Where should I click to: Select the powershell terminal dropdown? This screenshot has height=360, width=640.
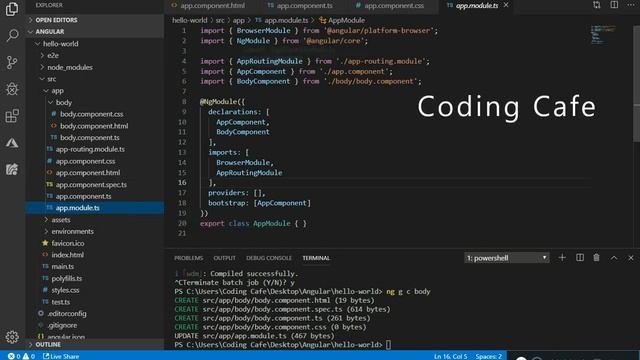click(x=507, y=258)
